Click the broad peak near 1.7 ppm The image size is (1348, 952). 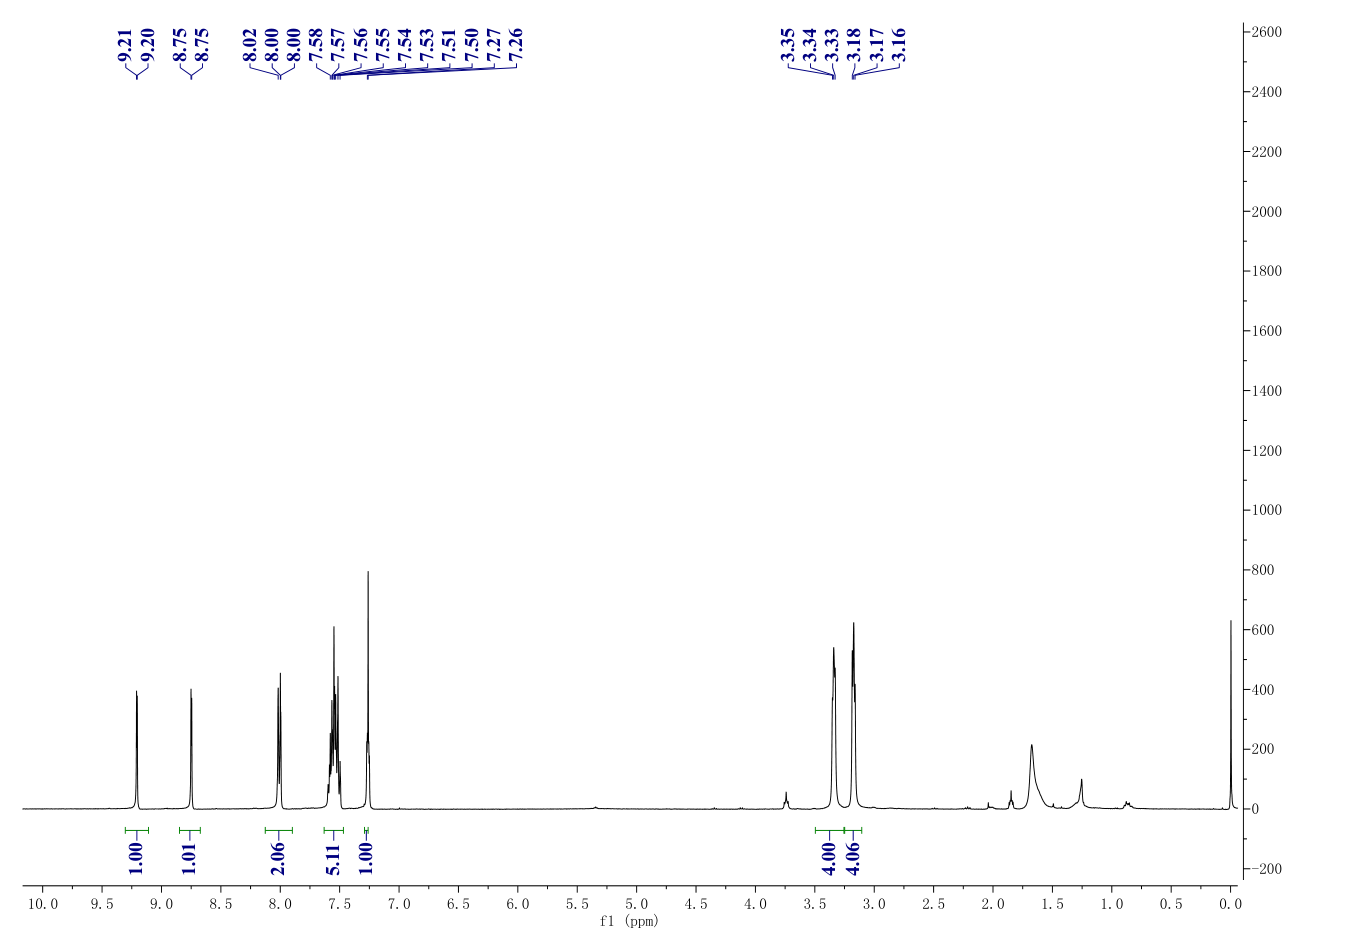pyautogui.click(x=1032, y=776)
